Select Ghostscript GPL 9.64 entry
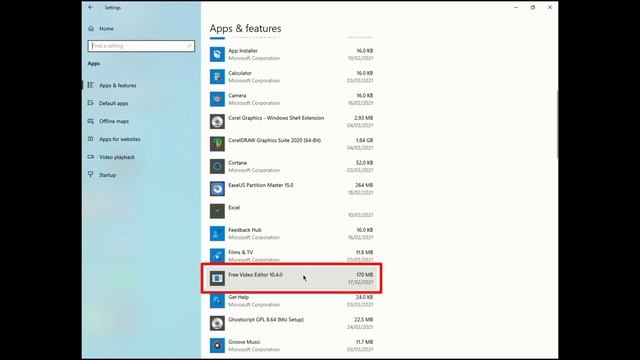Viewport: 640px width, 360px height. click(x=291, y=323)
